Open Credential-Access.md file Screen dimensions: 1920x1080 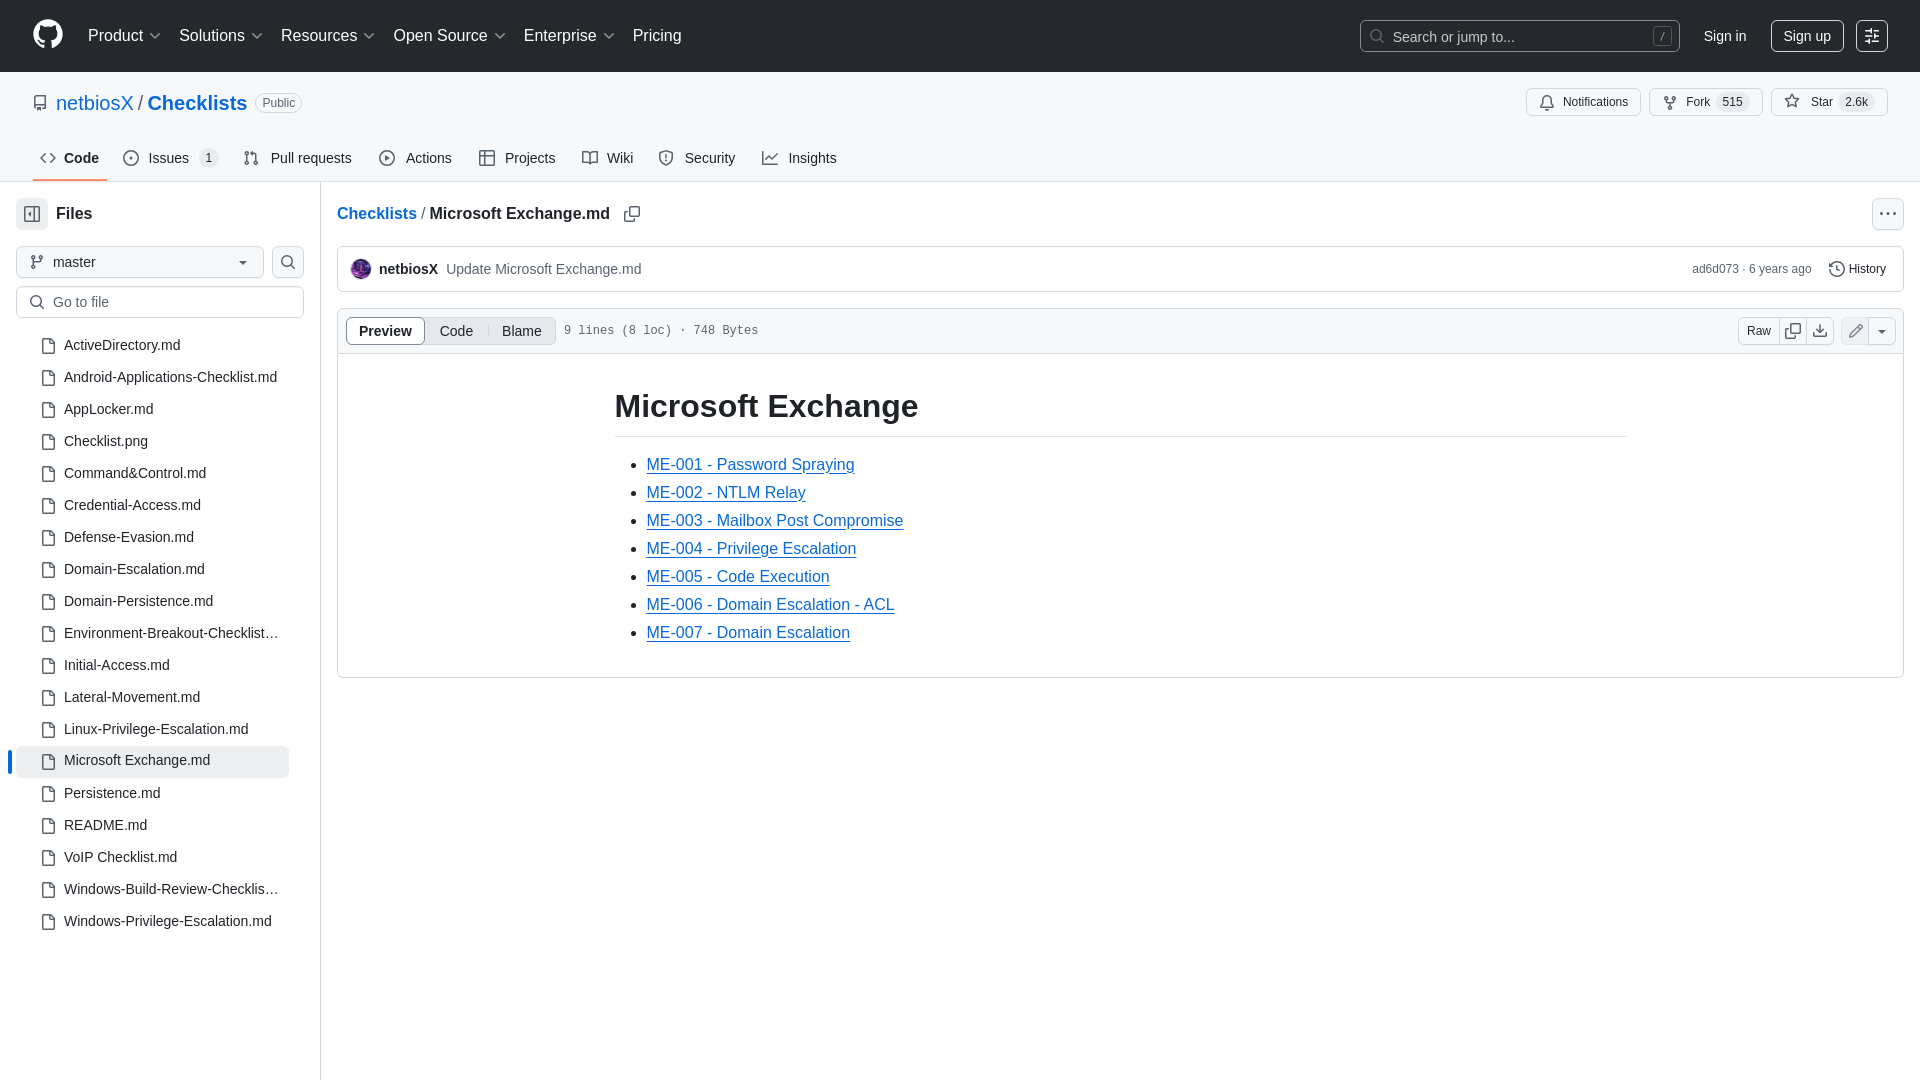[x=152, y=506]
